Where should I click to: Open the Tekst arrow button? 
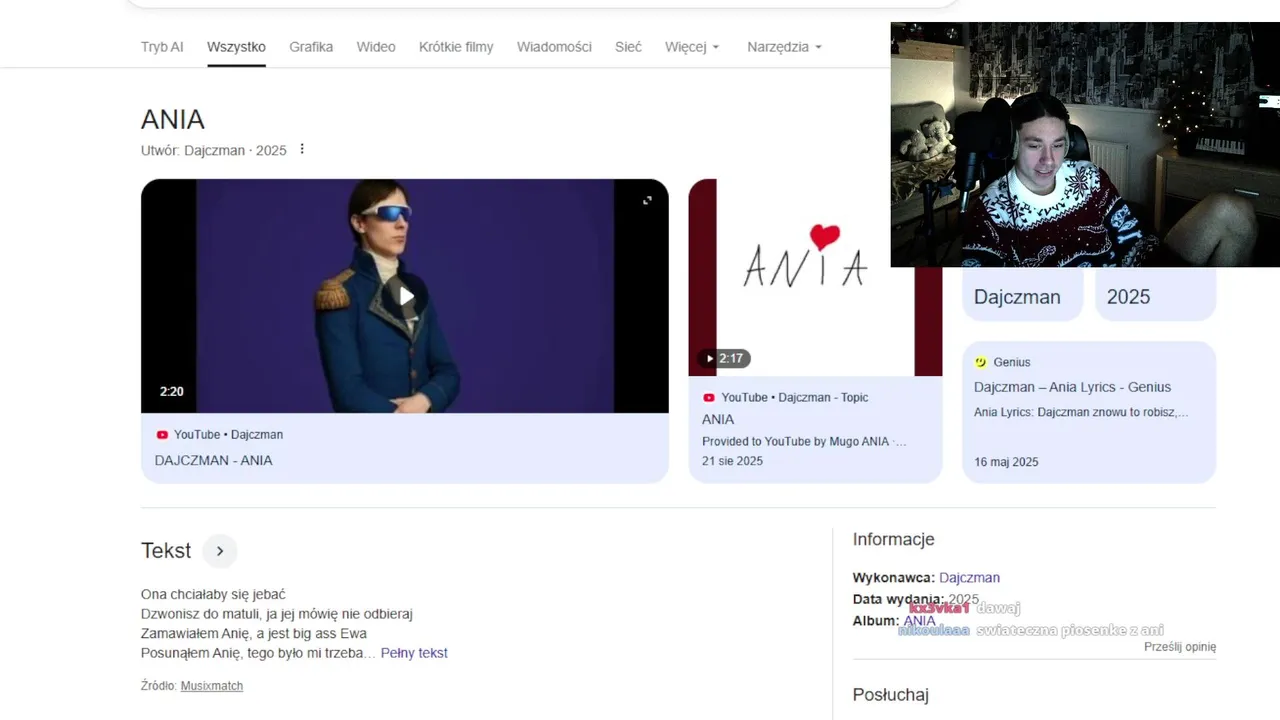click(x=220, y=551)
